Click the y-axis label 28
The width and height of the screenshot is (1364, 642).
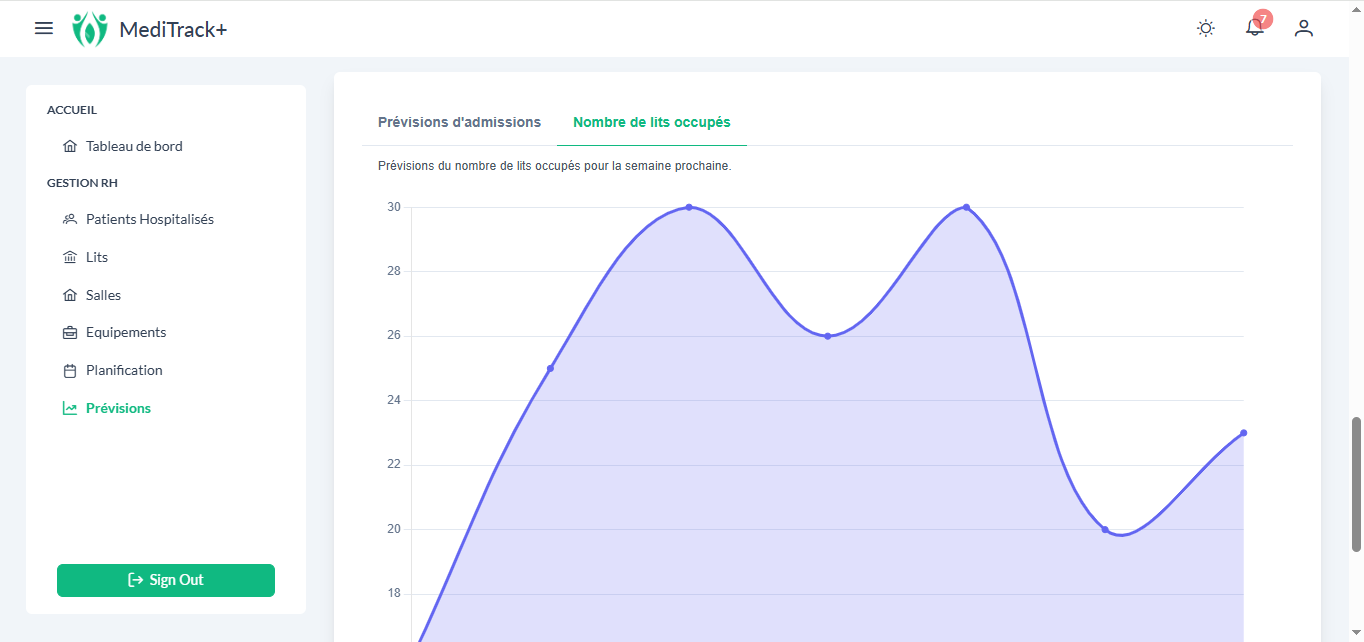pos(394,271)
